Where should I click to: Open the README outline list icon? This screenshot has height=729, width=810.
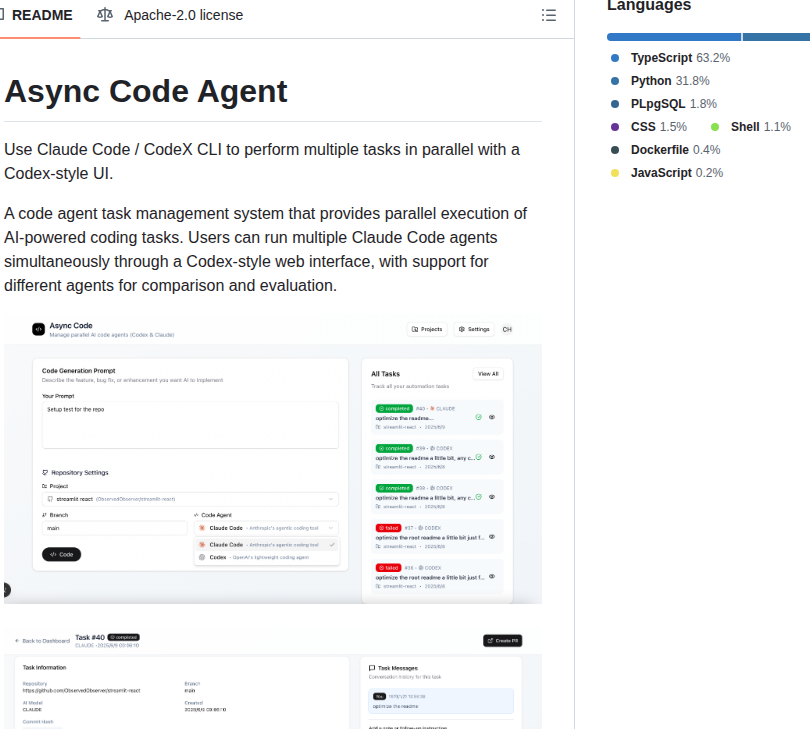[x=549, y=15]
